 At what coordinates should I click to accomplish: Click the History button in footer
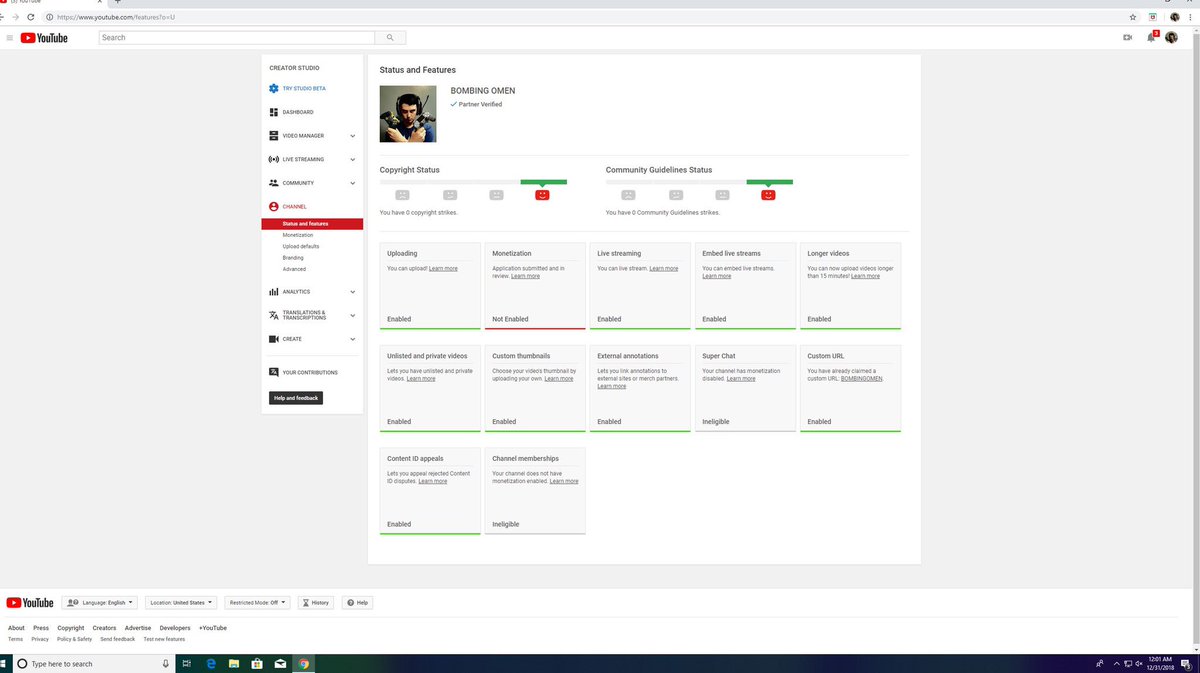[x=316, y=603]
